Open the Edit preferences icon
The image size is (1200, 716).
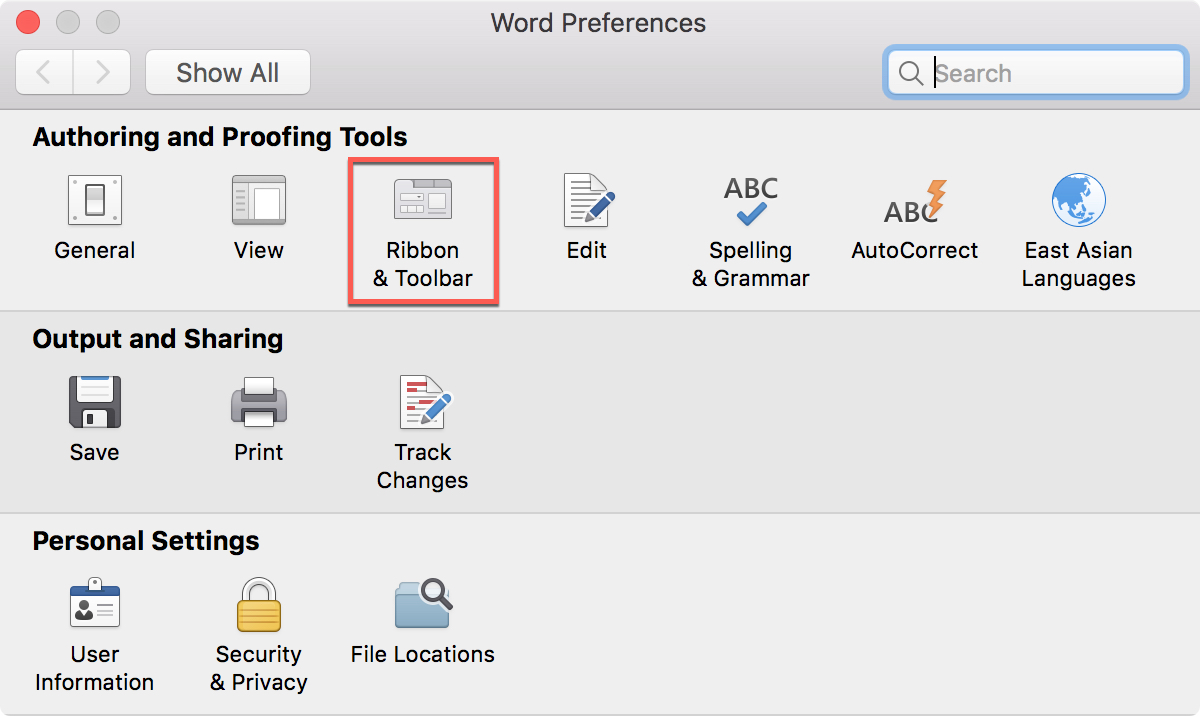588,200
